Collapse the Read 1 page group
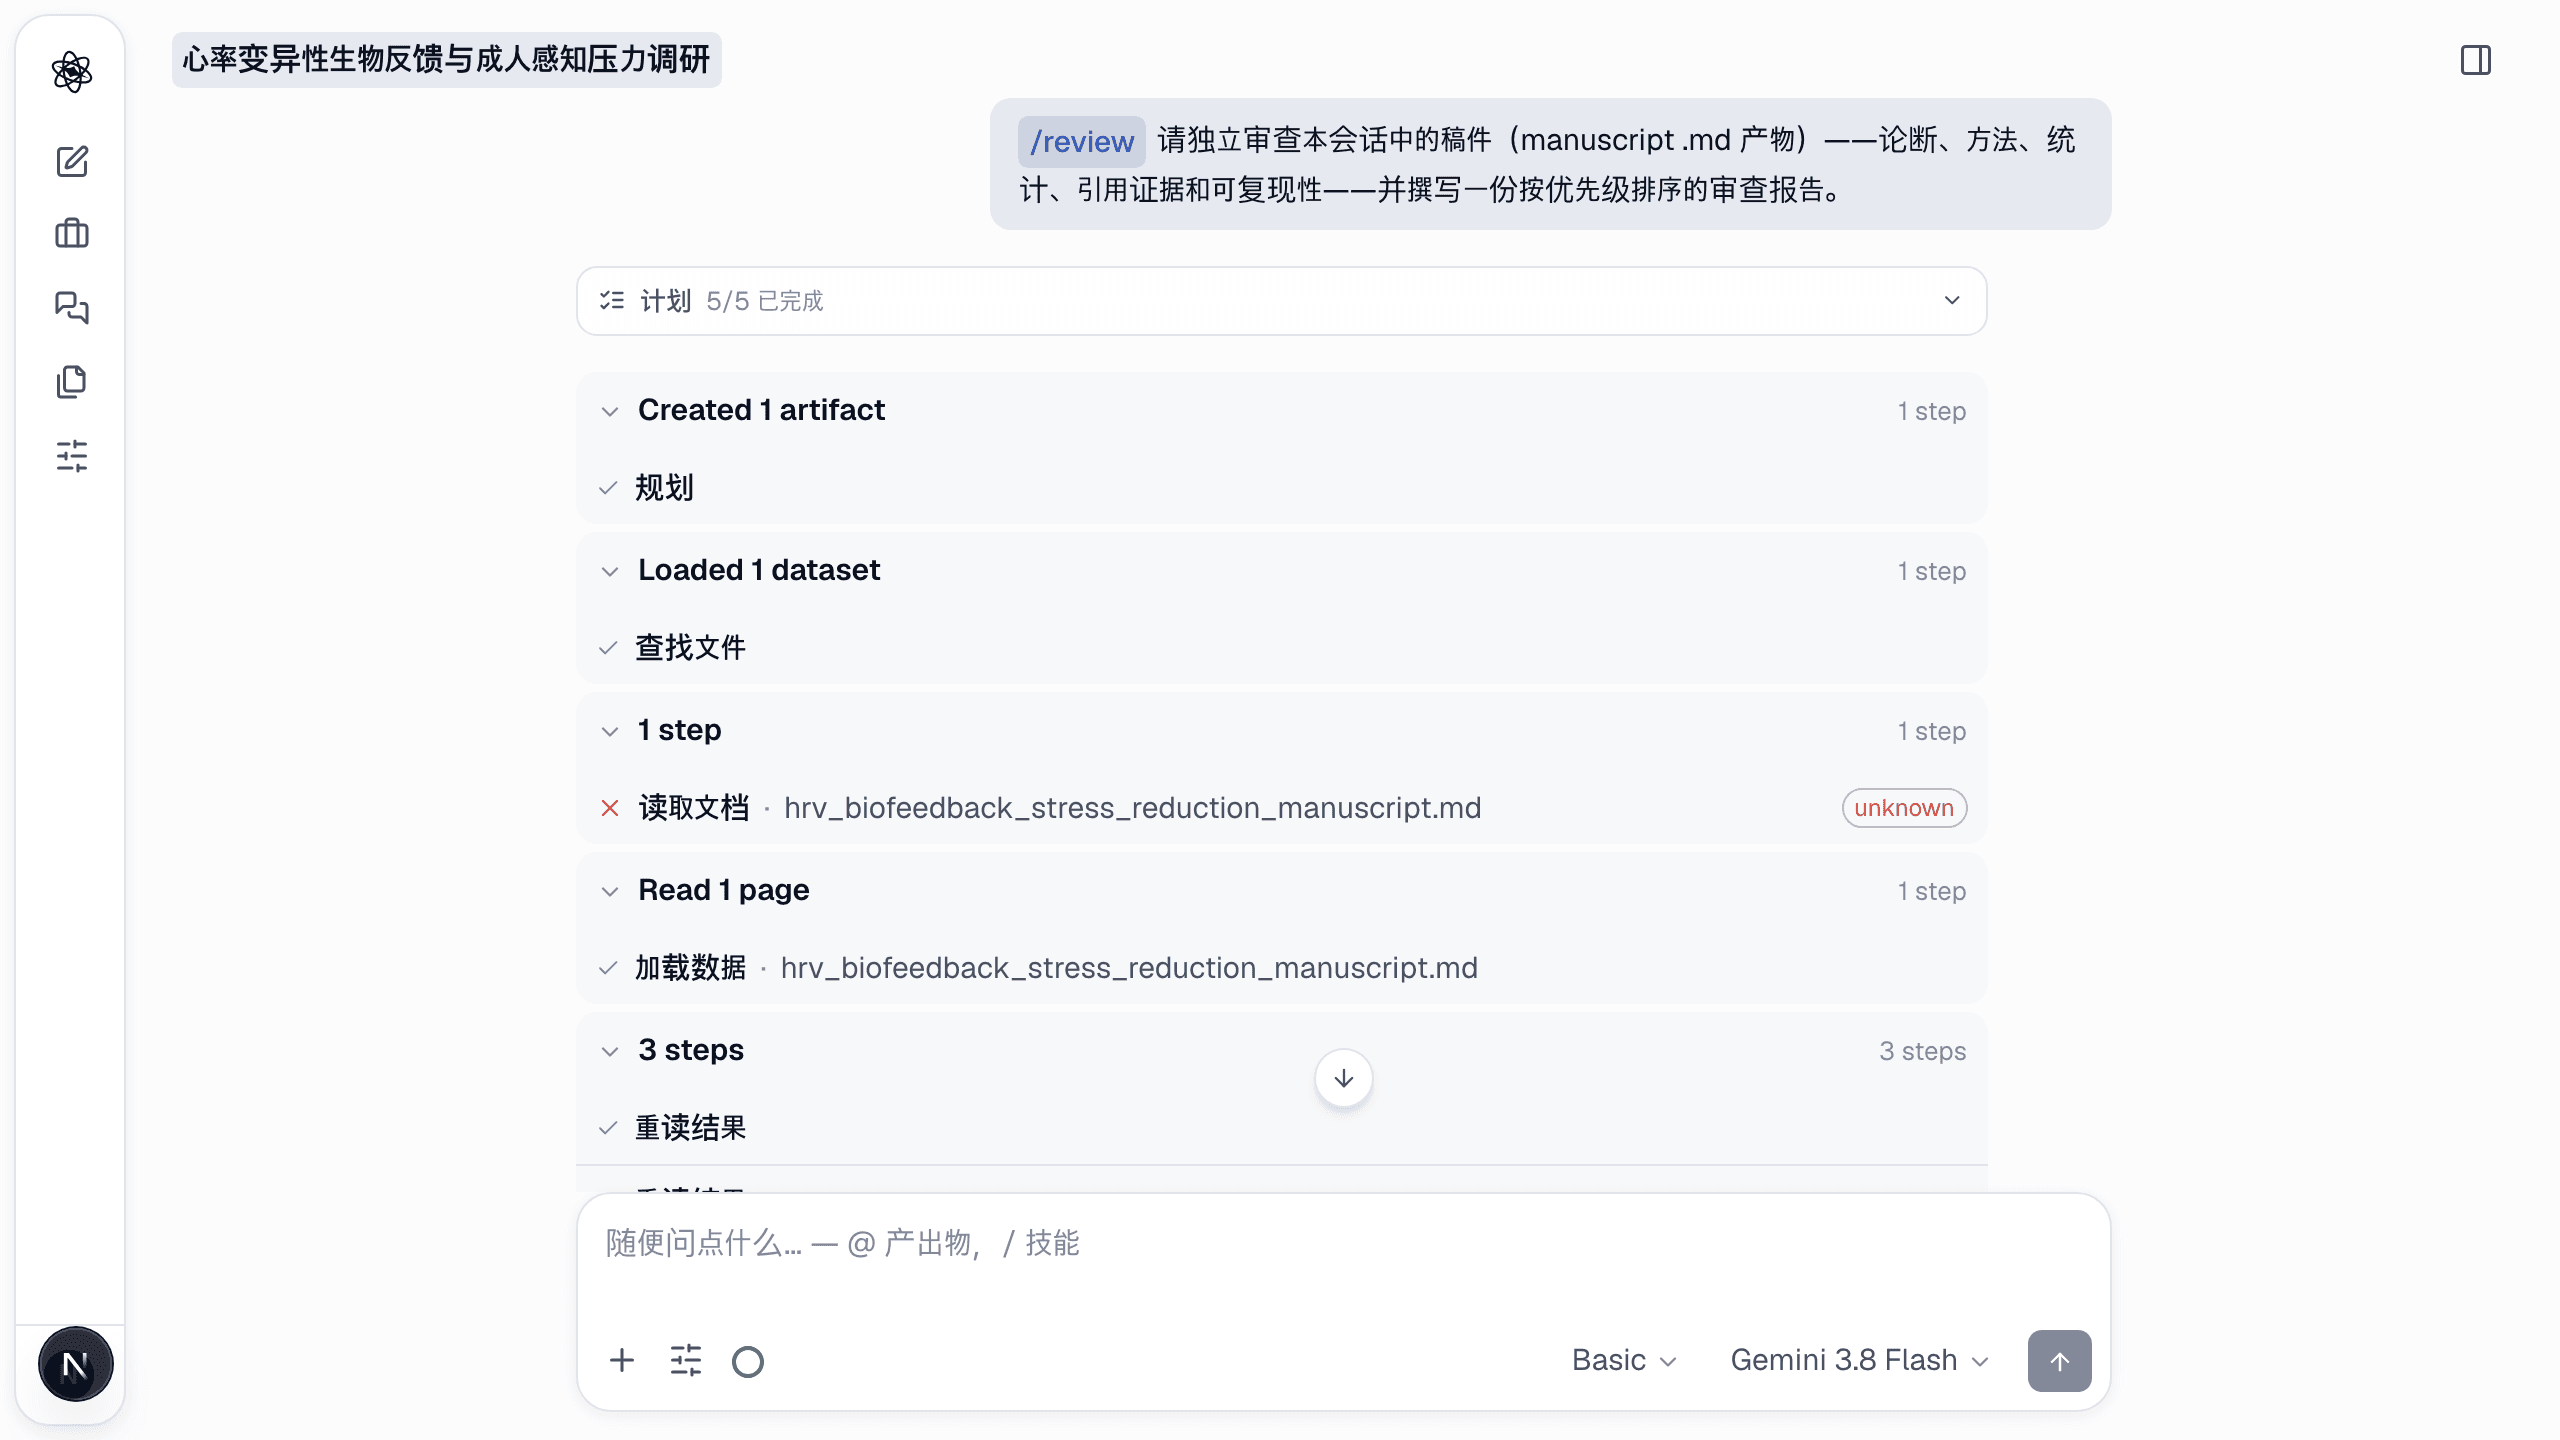Screen dimensions: 2560x1440 tap(610, 891)
